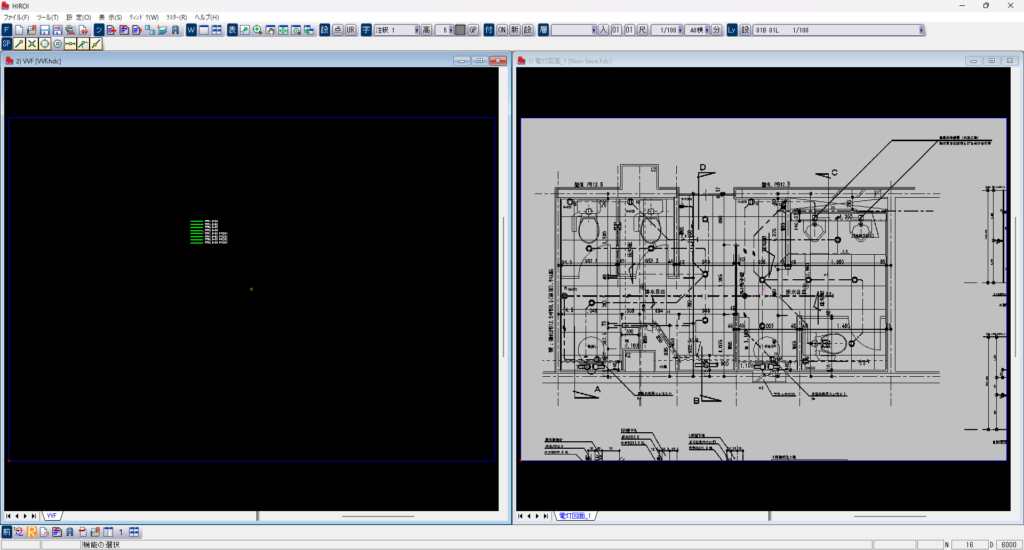Click the orange R icon in bottom toolbar
The image size is (1024, 550).
click(x=32, y=531)
